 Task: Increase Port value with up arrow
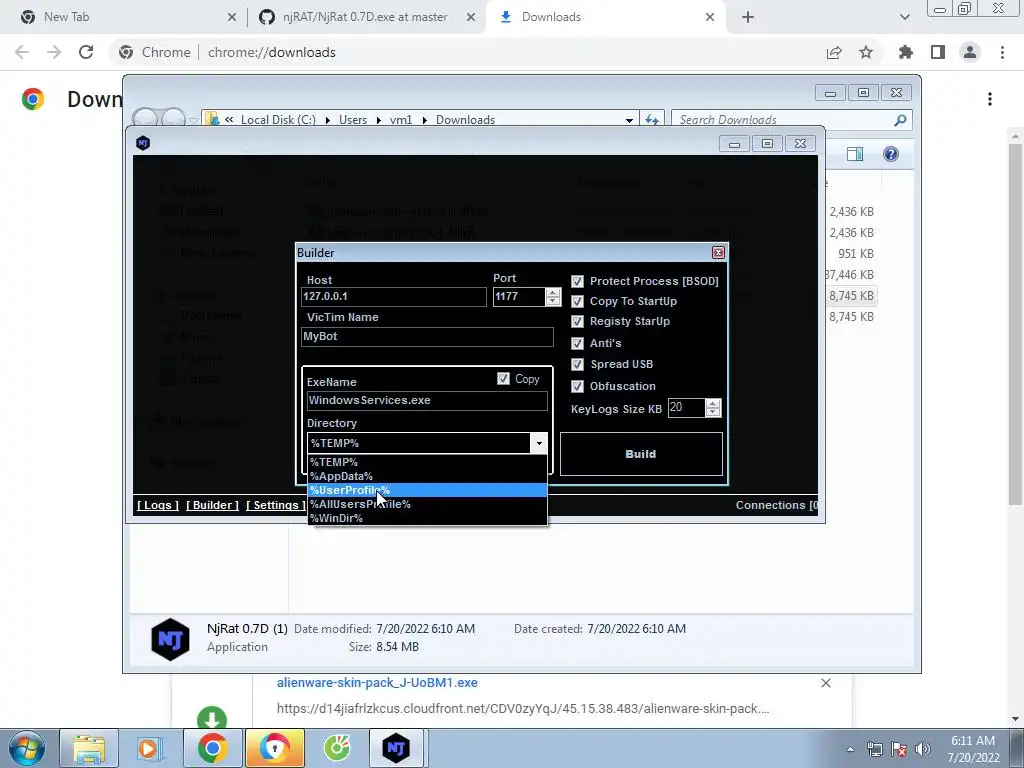click(x=553, y=292)
